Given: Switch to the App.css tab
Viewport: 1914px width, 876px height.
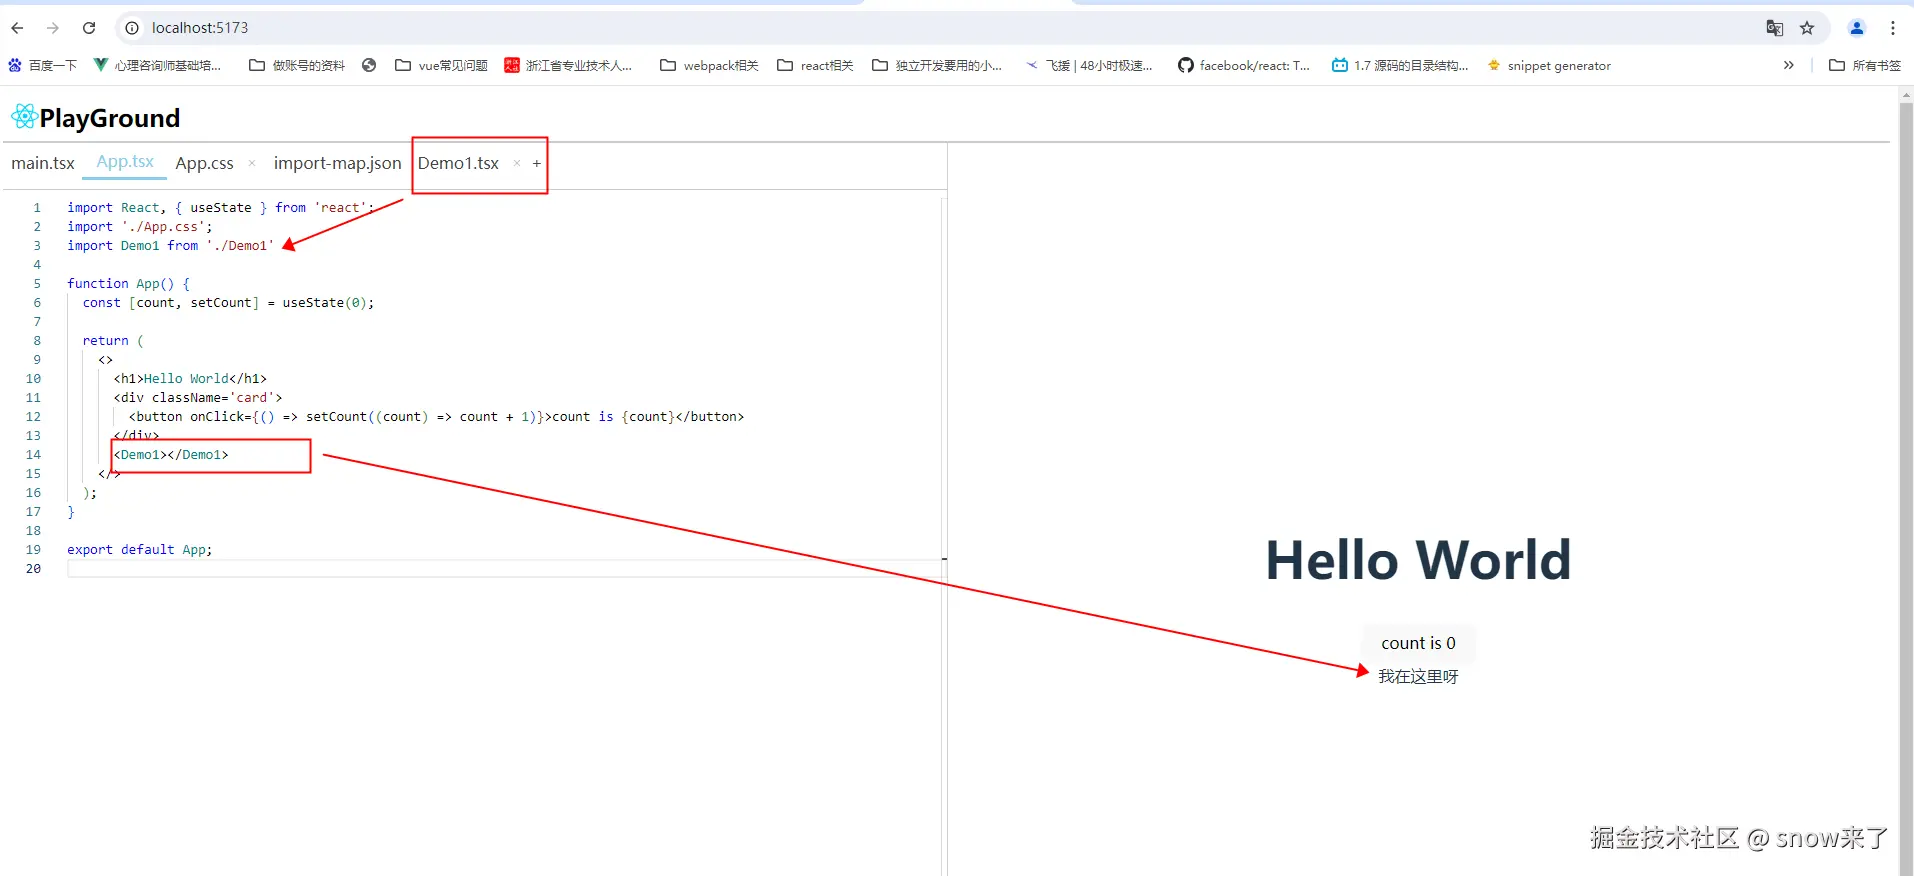Looking at the screenshot, I should [x=204, y=163].
